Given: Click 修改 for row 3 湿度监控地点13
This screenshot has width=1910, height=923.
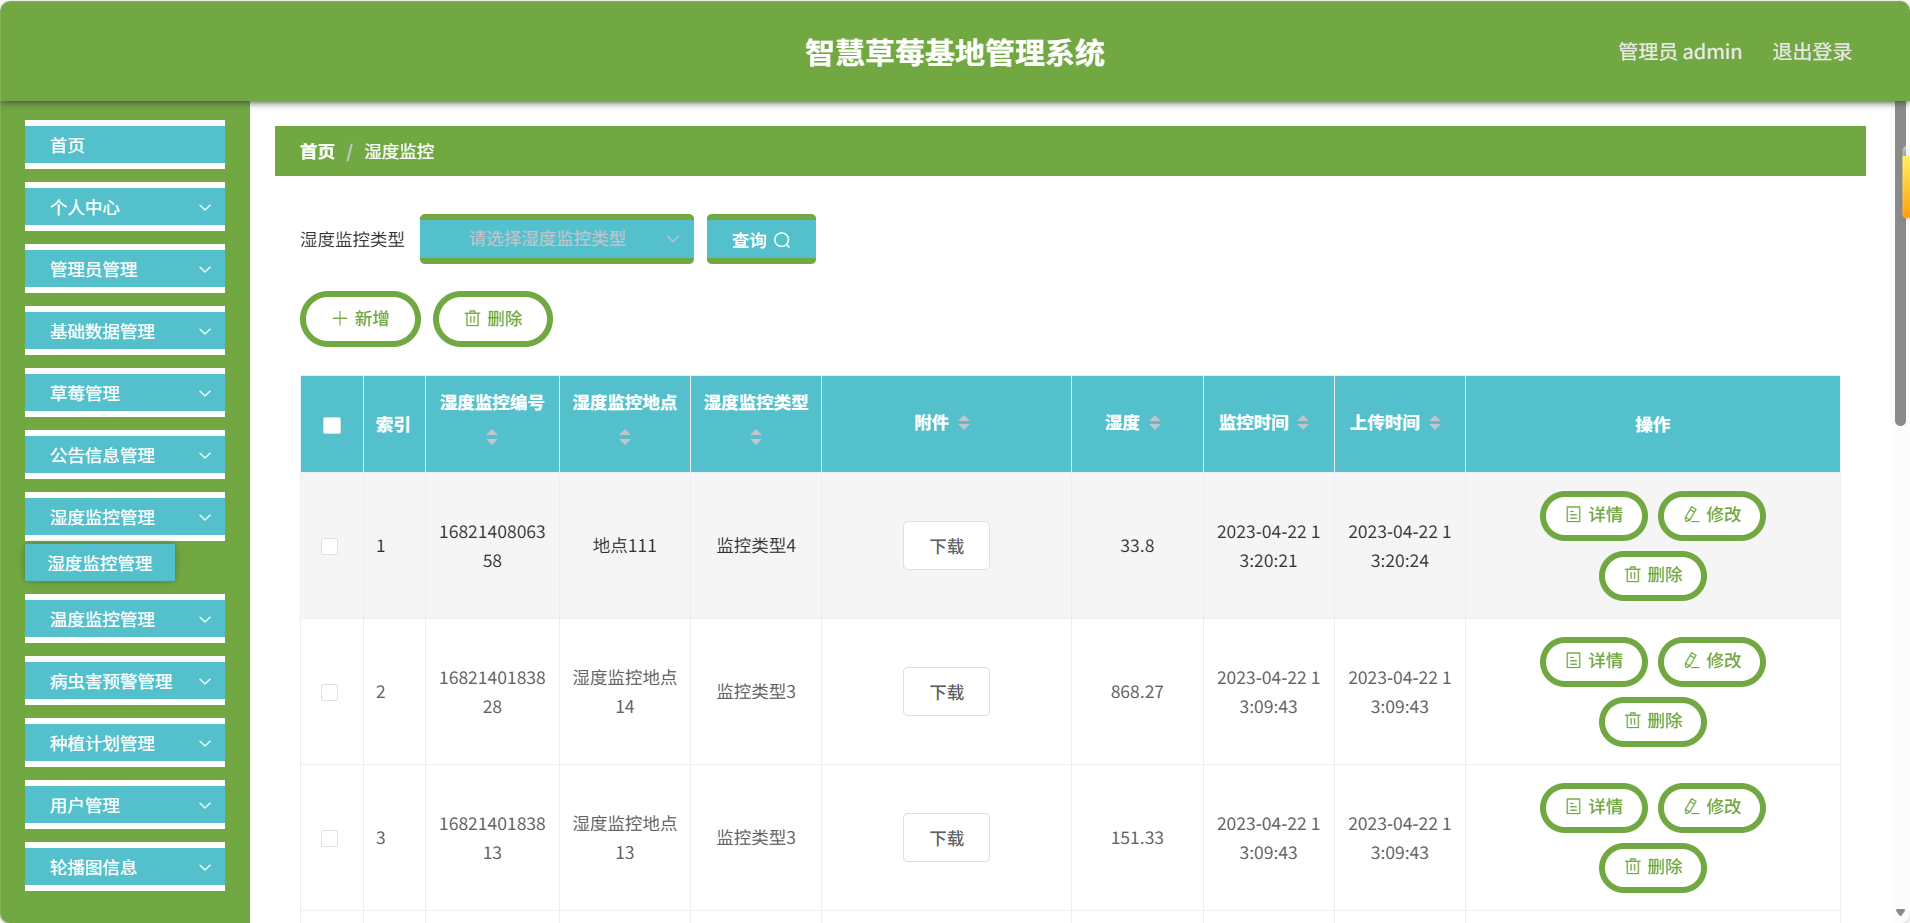Looking at the screenshot, I should point(1712,807).
